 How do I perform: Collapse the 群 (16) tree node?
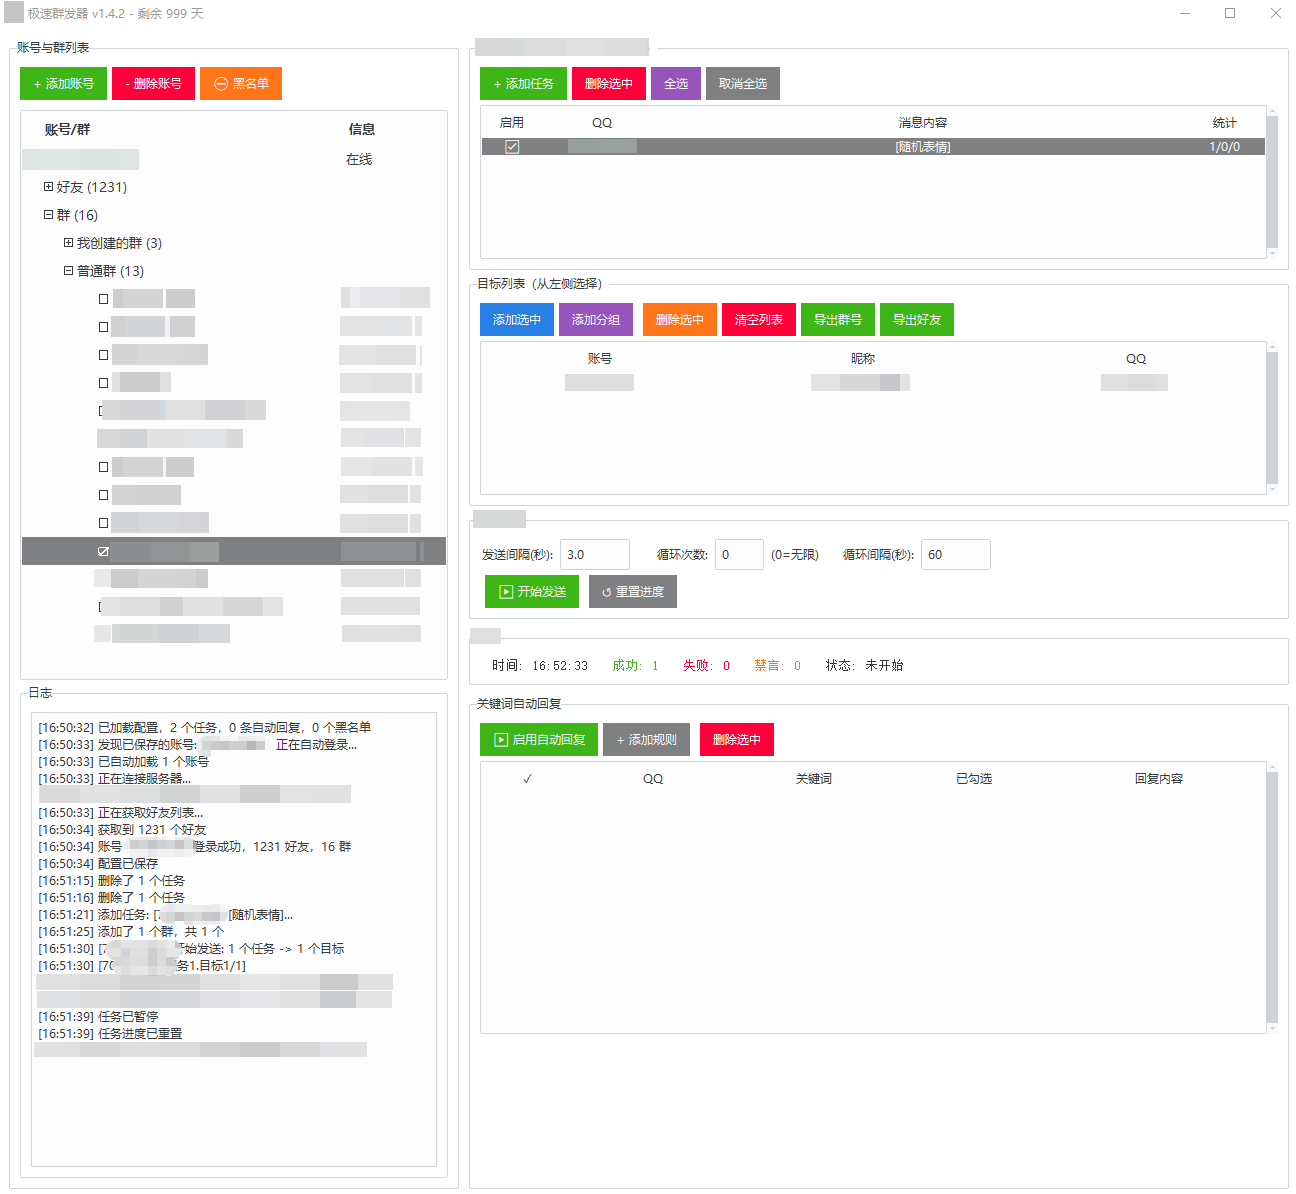pos(48,215)
